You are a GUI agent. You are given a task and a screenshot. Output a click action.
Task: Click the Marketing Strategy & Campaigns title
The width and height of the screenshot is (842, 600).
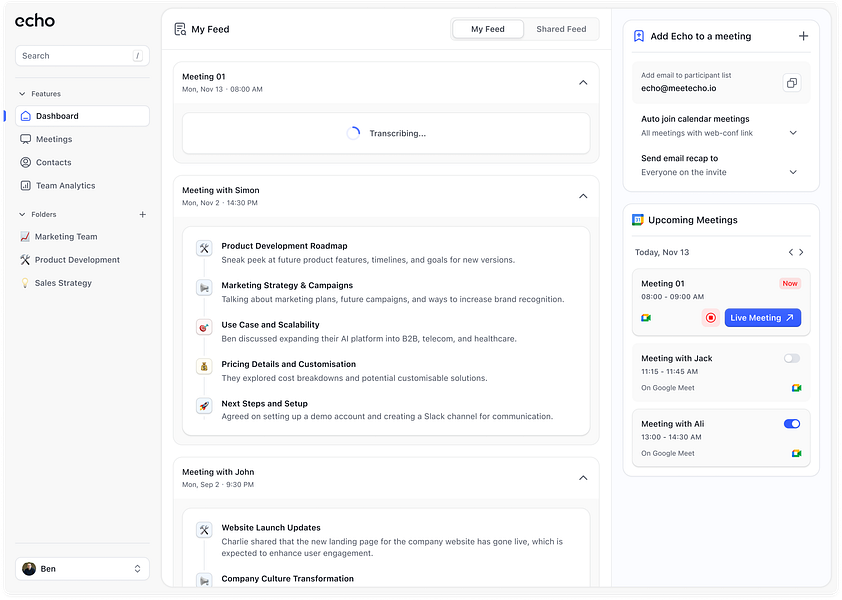coord(287,285)
